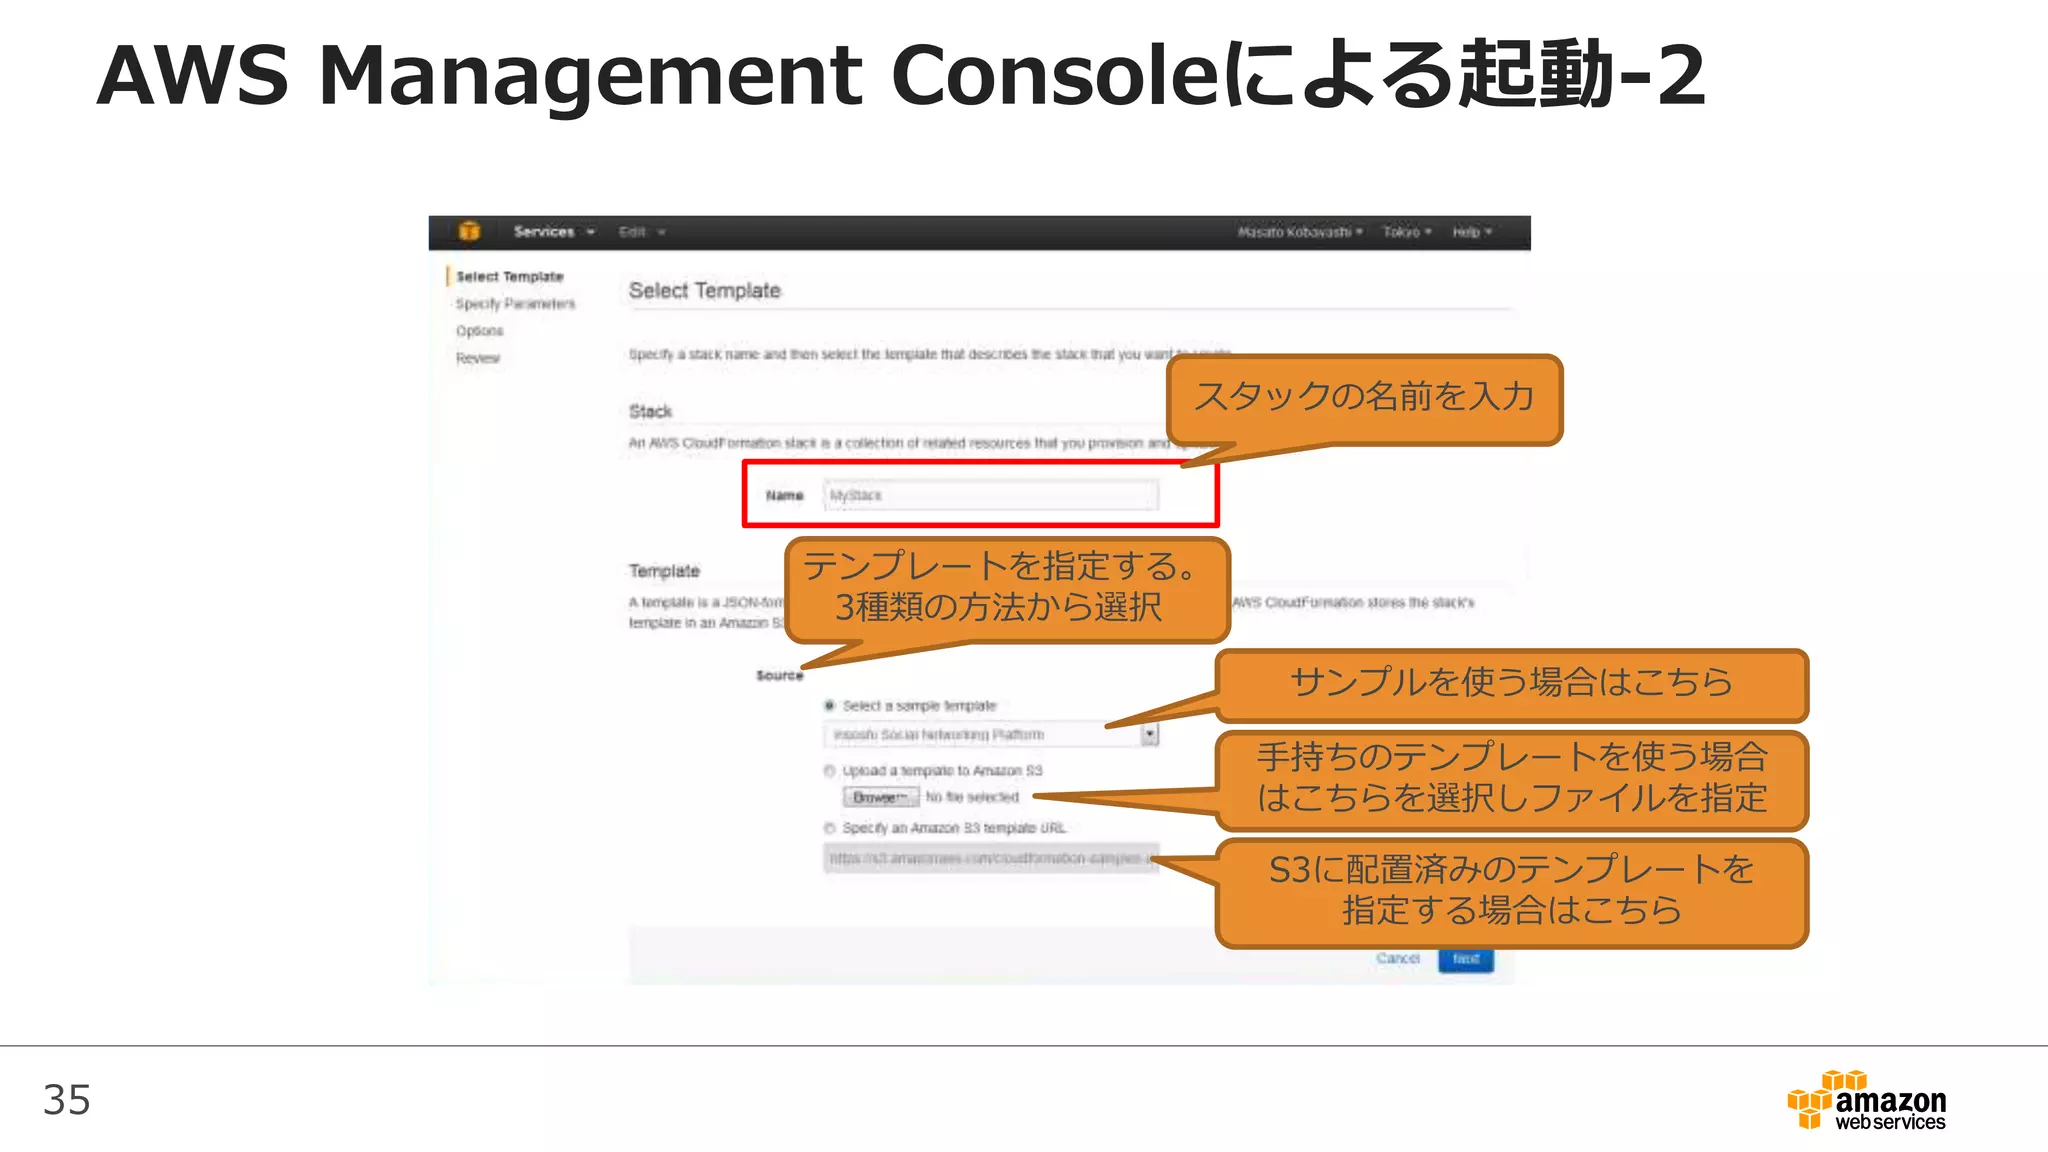Expand the Masato Kobayashi account menu

pyautogui.click(x=1300, y=232)
